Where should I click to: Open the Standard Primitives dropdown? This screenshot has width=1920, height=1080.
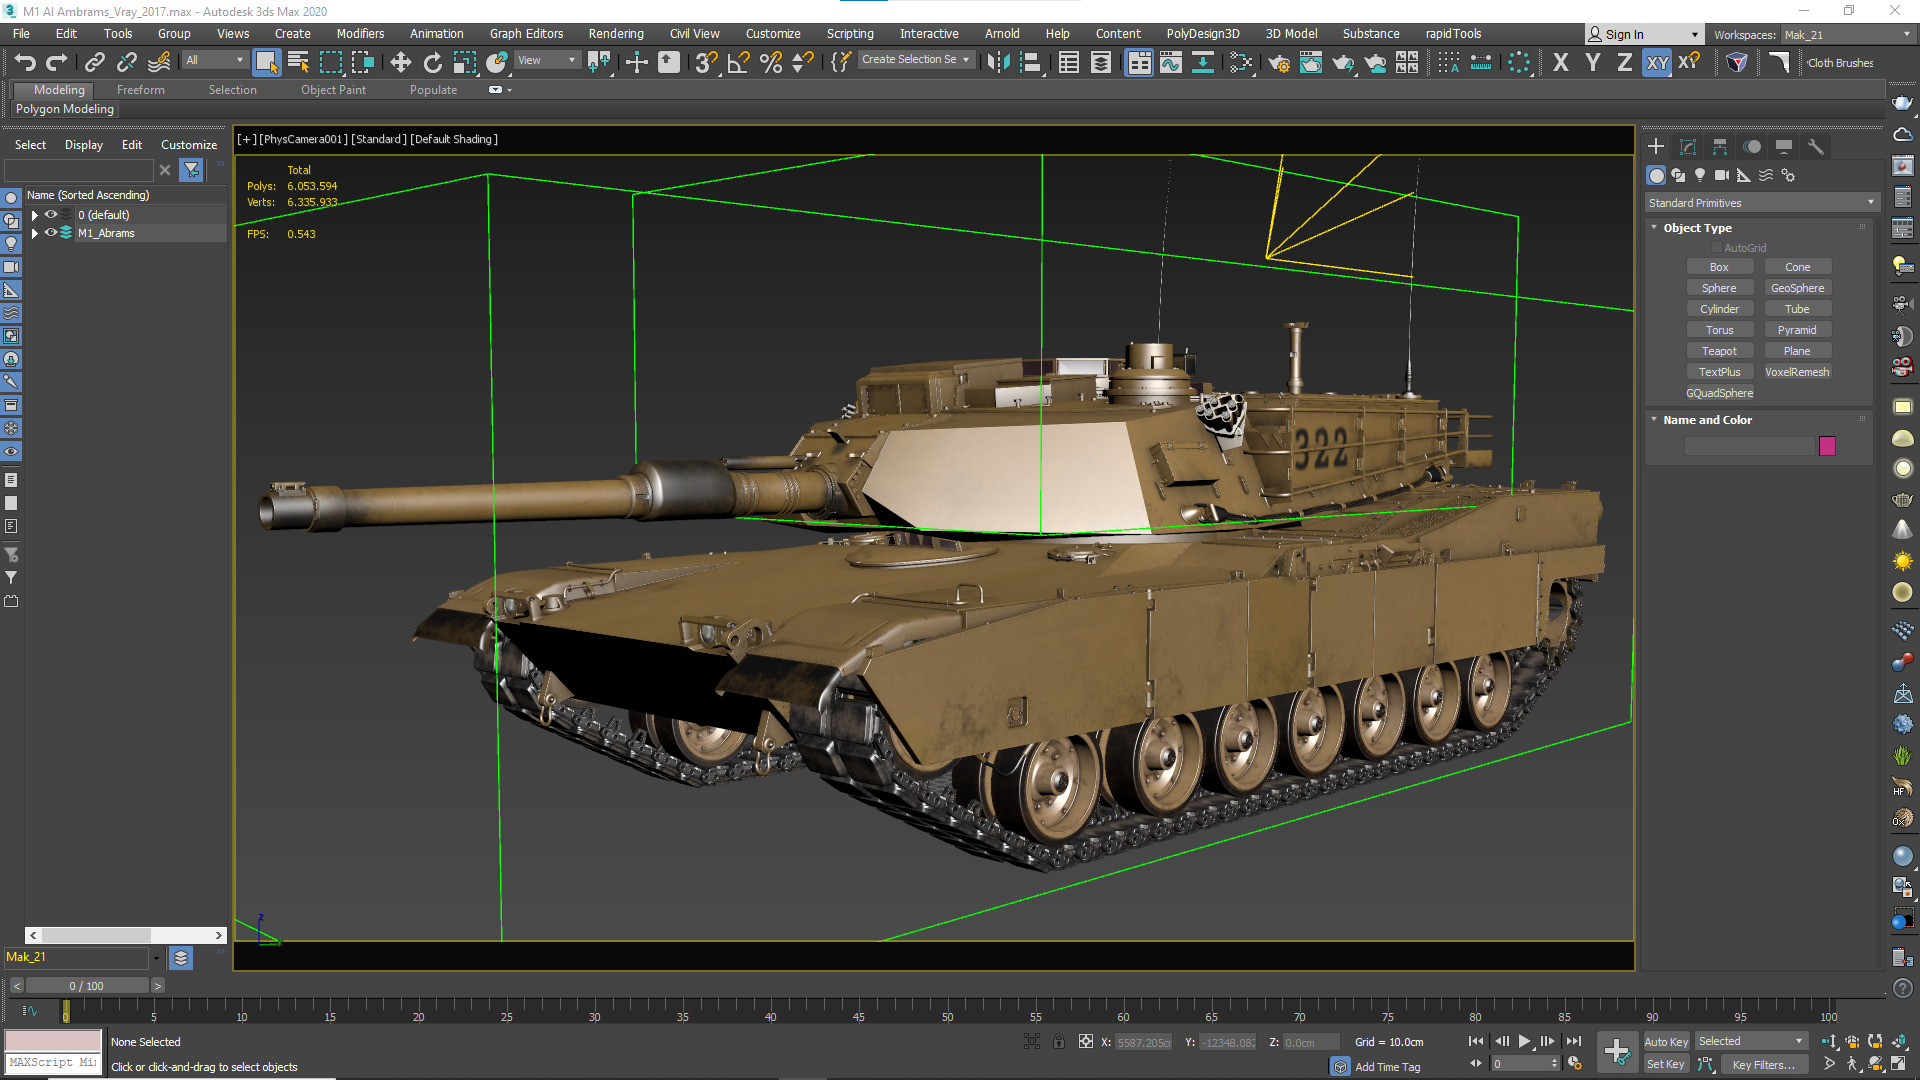coord(1762,203)
